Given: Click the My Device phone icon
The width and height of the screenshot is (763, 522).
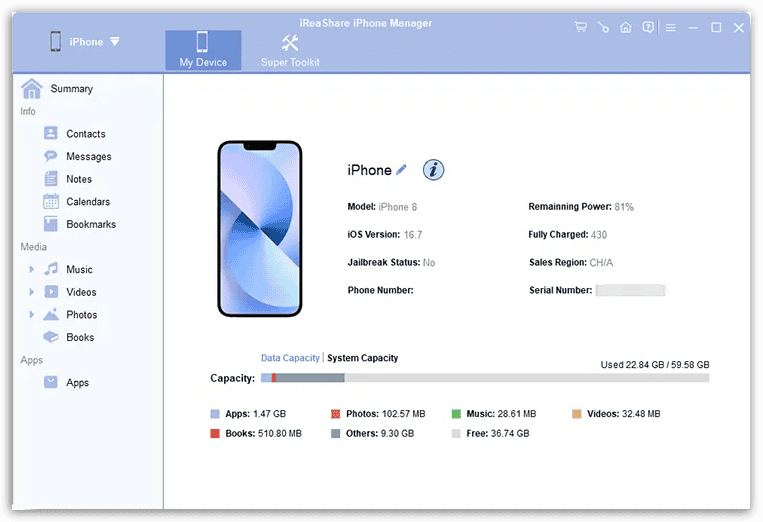Looking at the screenshot, I should pos(202,42).
